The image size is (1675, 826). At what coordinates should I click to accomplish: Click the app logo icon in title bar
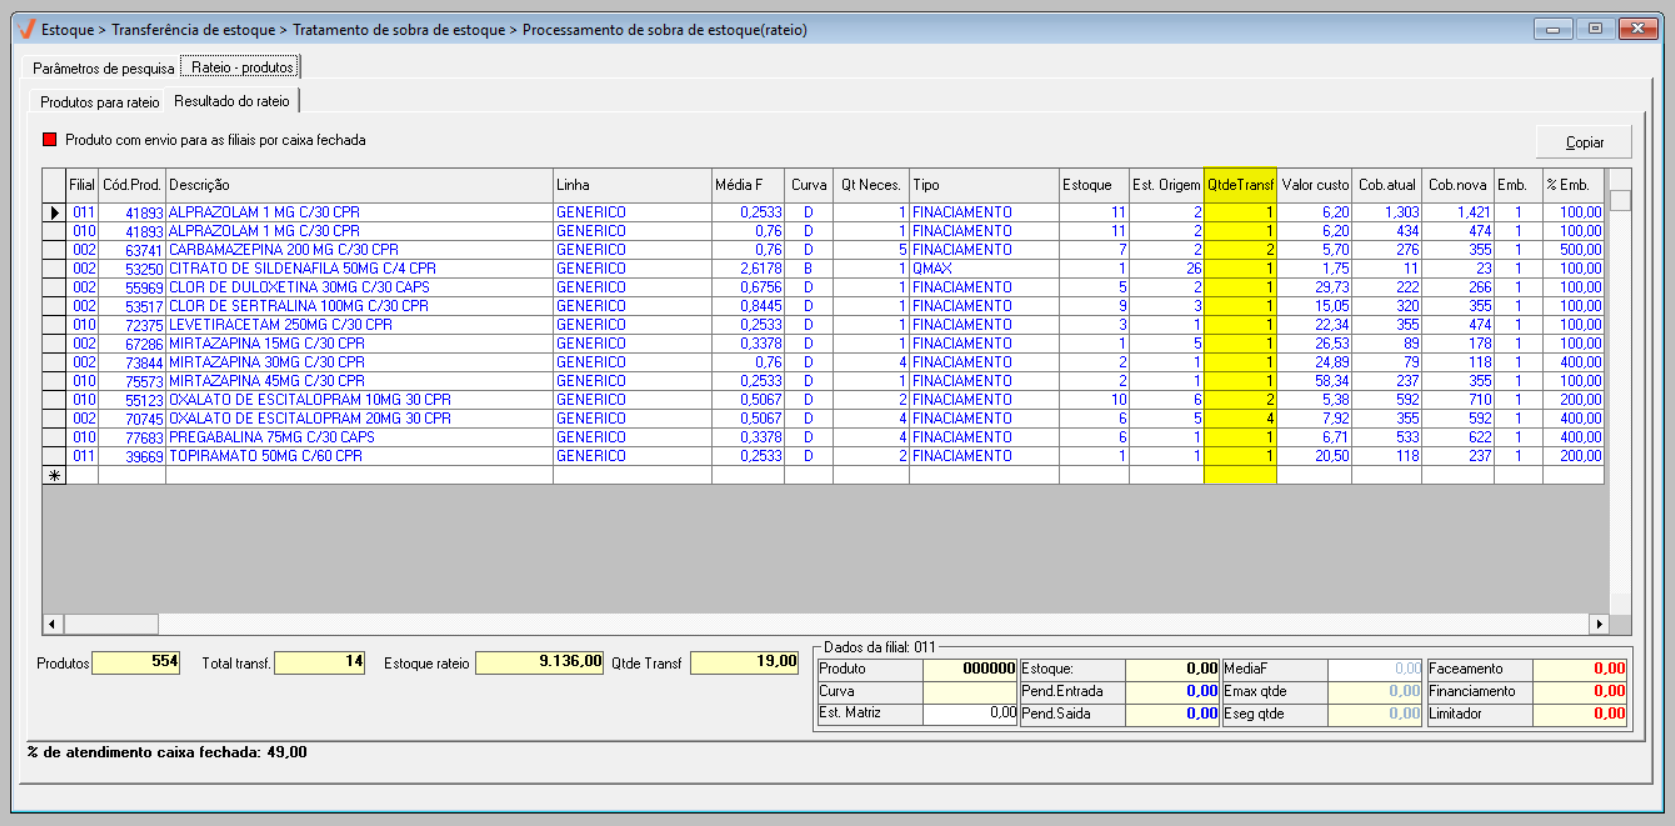(x=27, y=30)
